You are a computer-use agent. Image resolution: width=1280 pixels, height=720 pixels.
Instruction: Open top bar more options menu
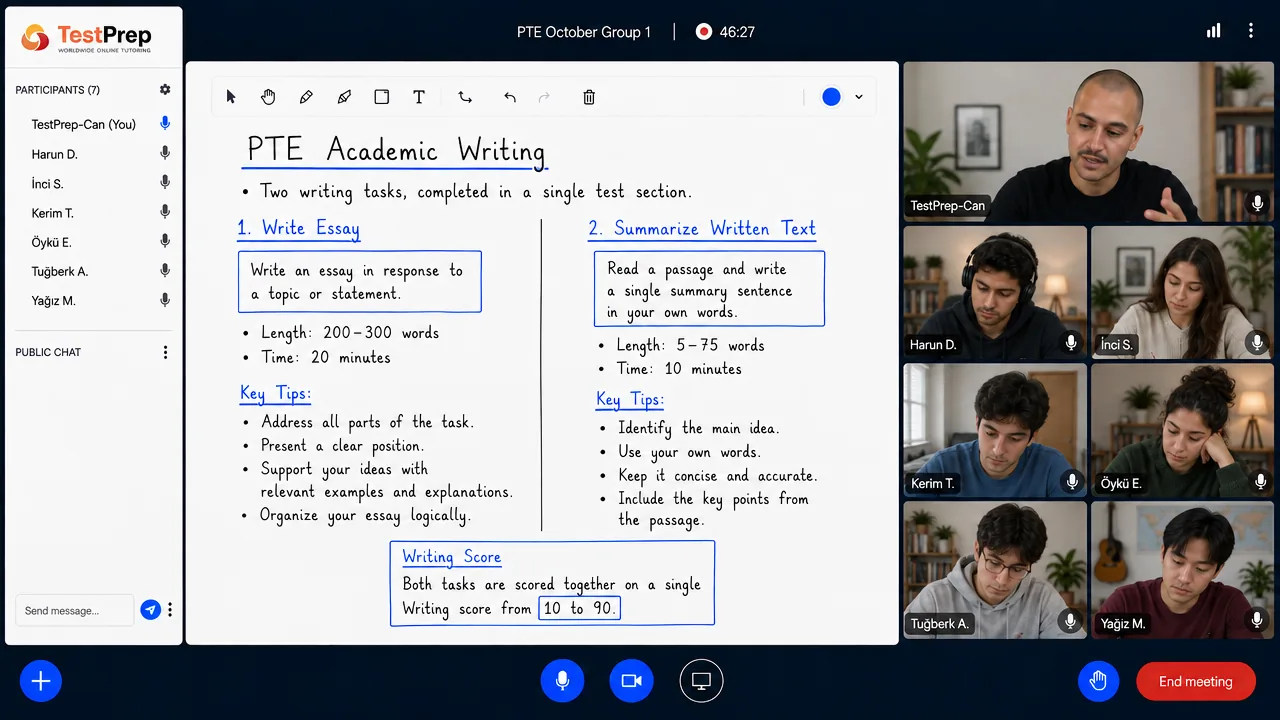[x=1250, y=31]
